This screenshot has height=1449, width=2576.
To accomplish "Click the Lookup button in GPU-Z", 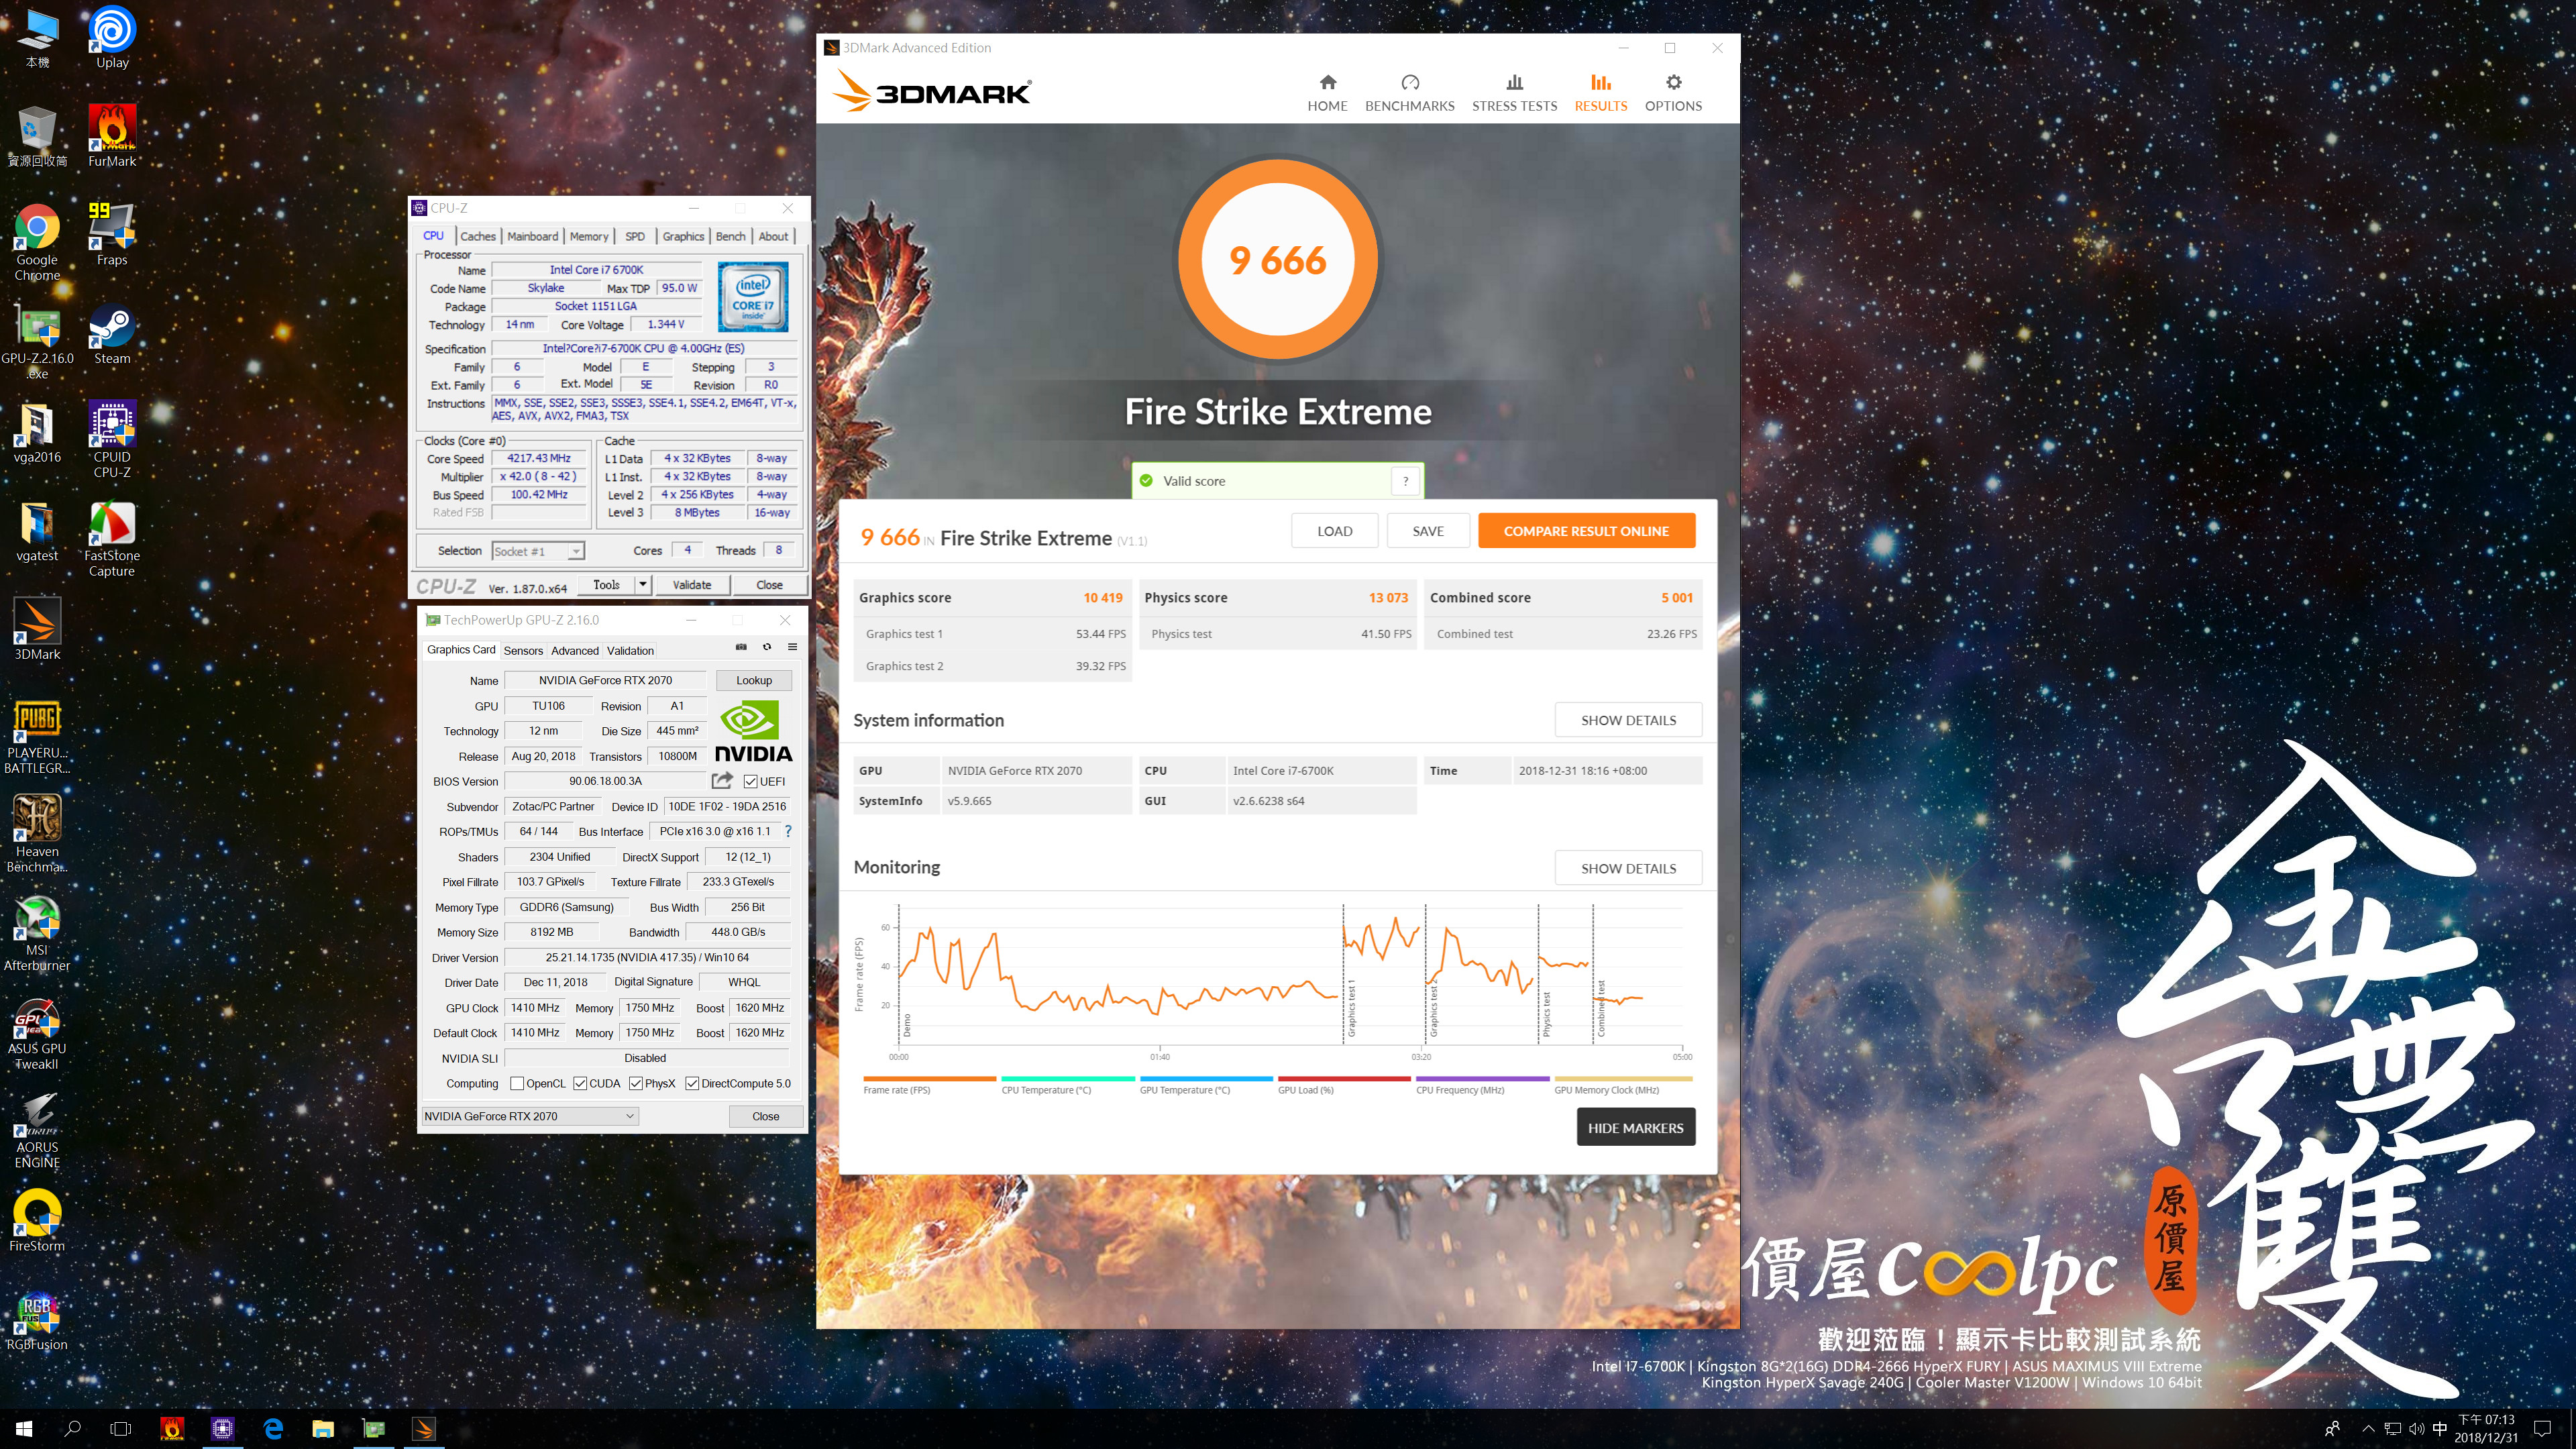I will [754, 680].
